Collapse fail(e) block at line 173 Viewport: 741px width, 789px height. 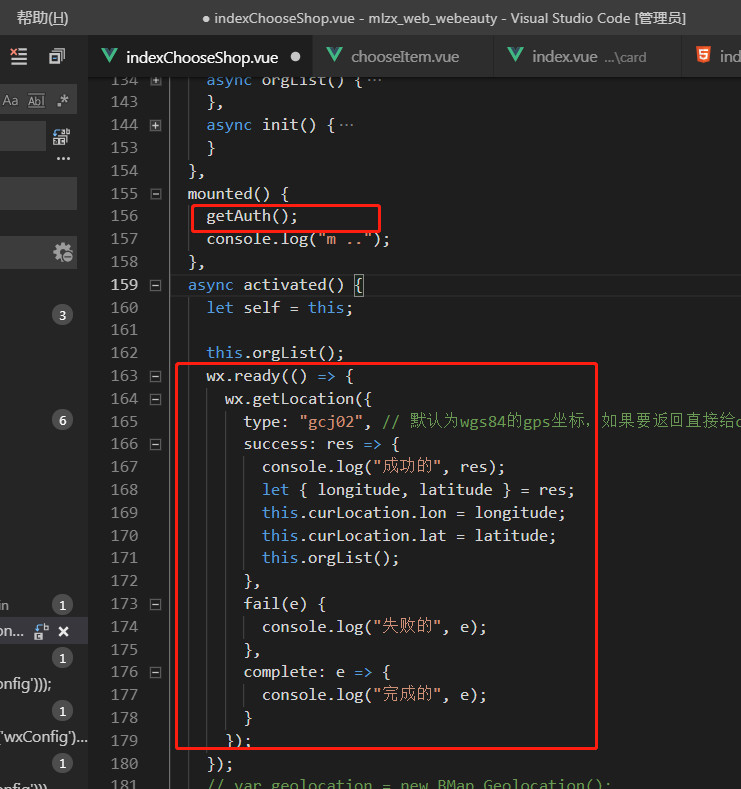point(156,604)
